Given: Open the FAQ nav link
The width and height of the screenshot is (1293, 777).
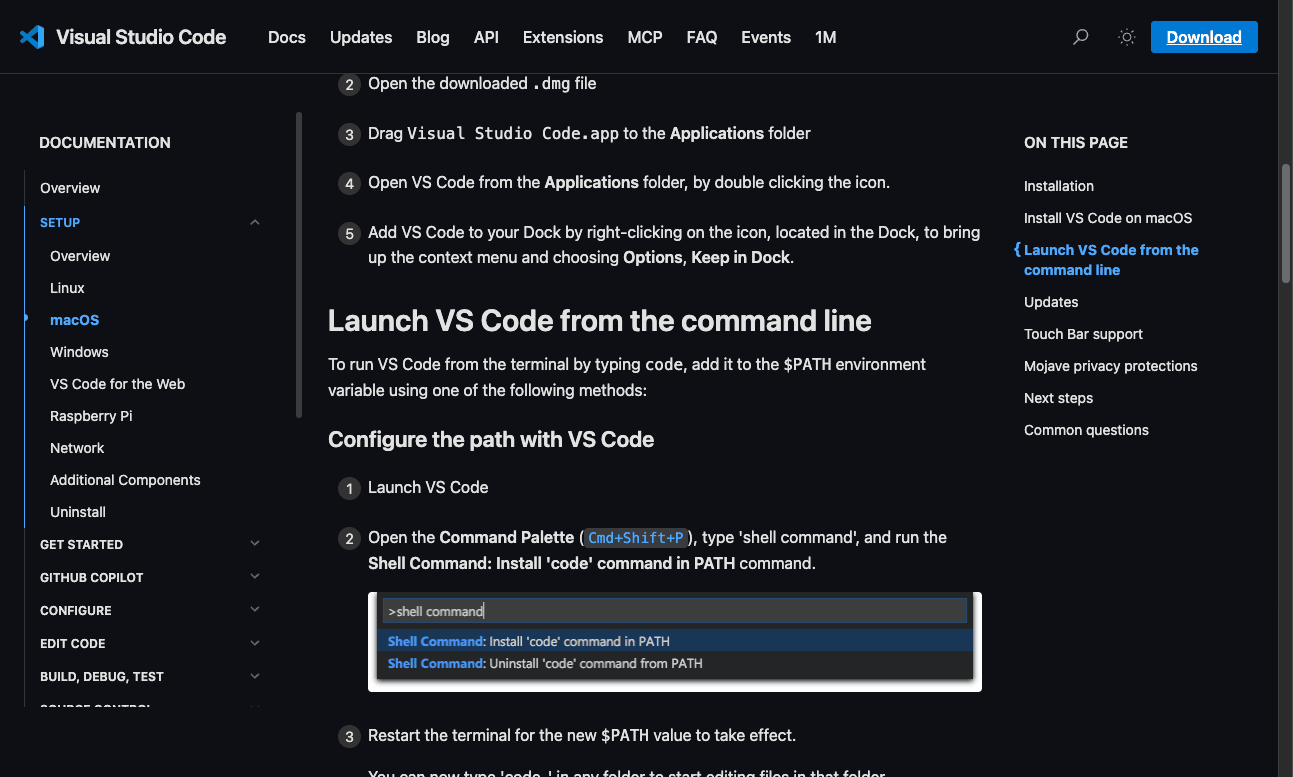Looking at the screenshot, I should [702, 37].
